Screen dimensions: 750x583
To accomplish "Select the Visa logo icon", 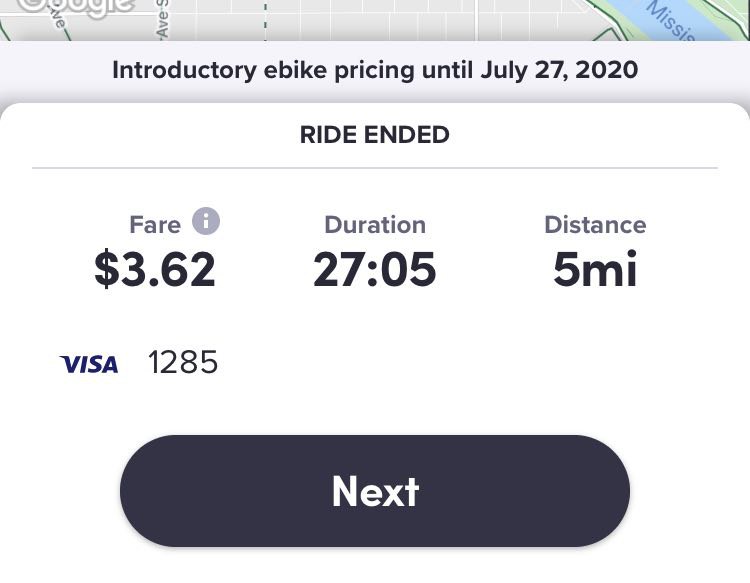I will (x=89, y=364).
